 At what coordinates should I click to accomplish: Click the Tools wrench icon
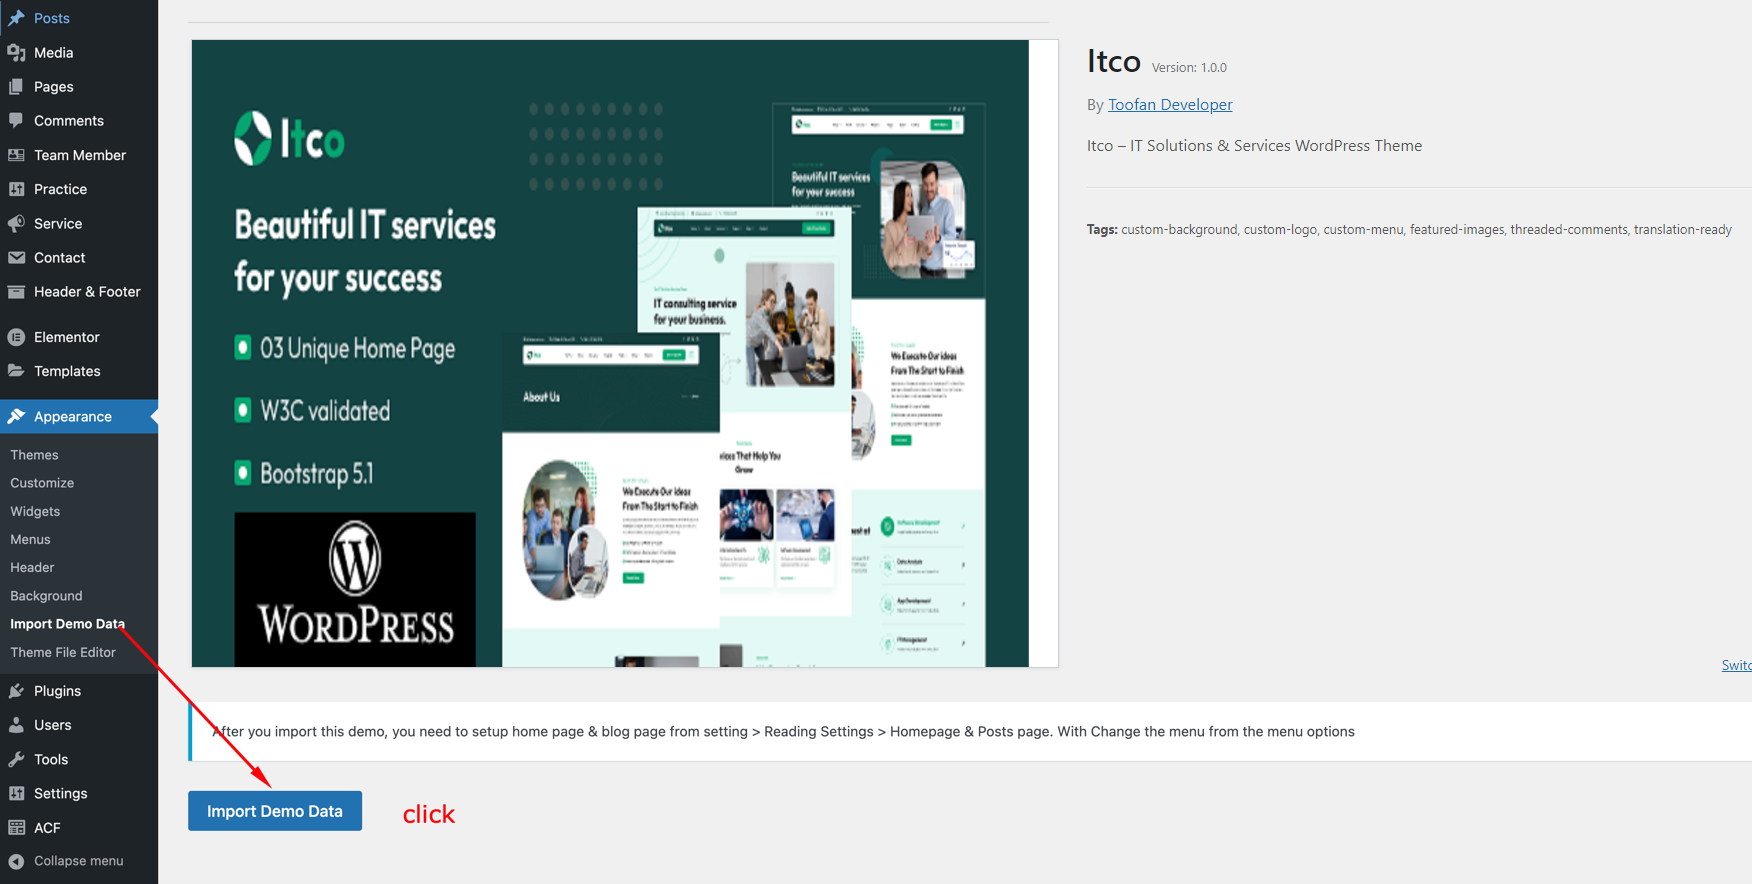(x=16, y=759)
